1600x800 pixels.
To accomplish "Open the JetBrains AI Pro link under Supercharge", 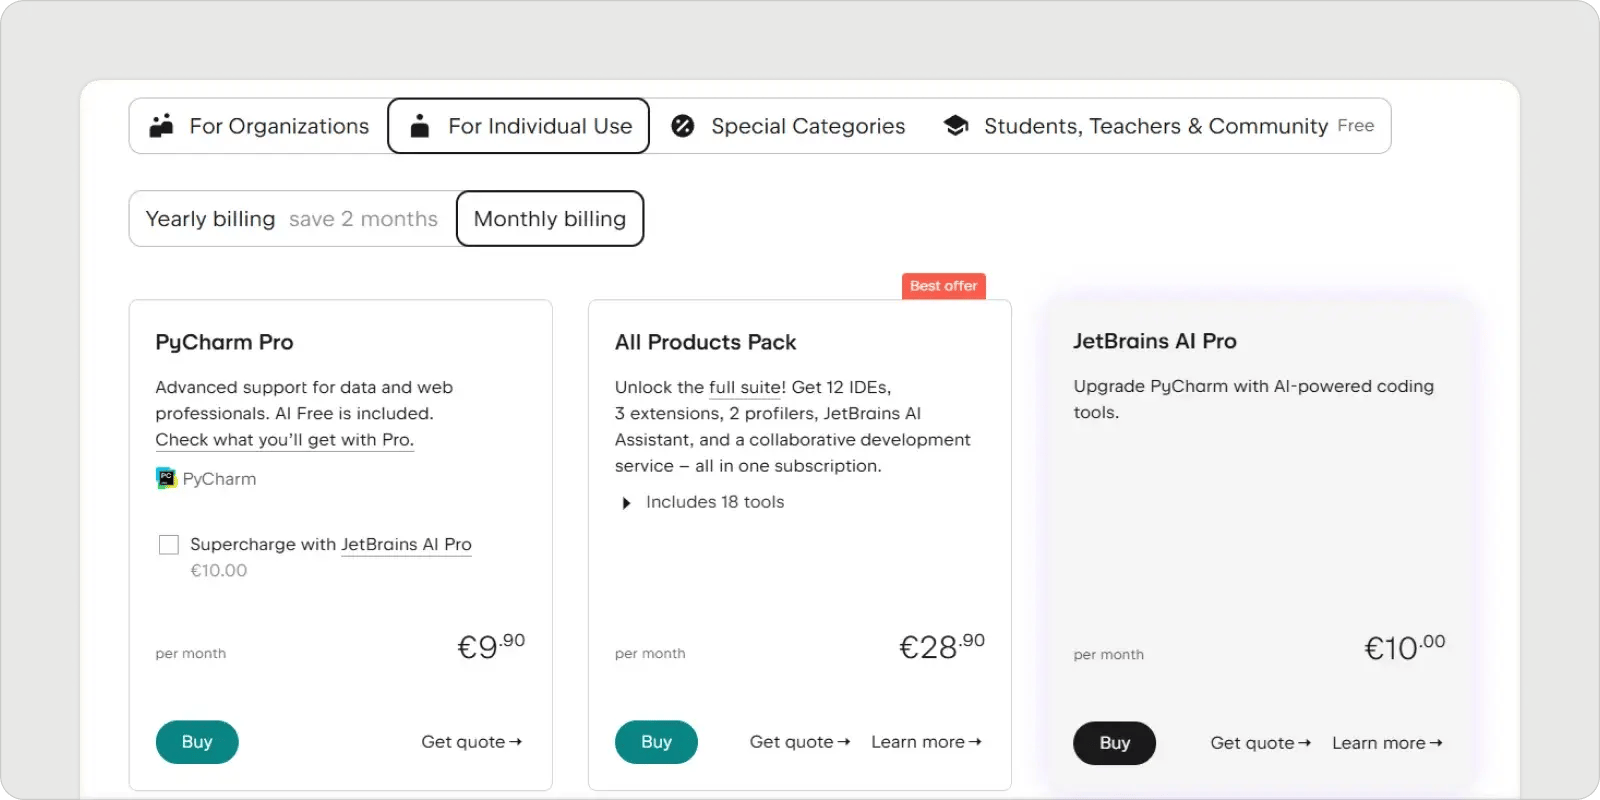I will click(406, 545).
